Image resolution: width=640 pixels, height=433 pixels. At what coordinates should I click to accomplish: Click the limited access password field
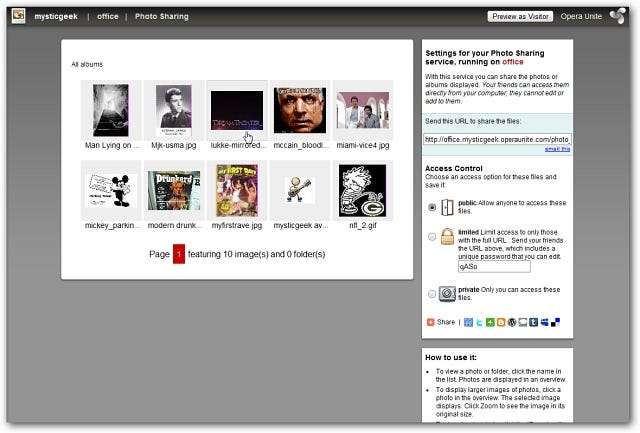tap(494, 266)
